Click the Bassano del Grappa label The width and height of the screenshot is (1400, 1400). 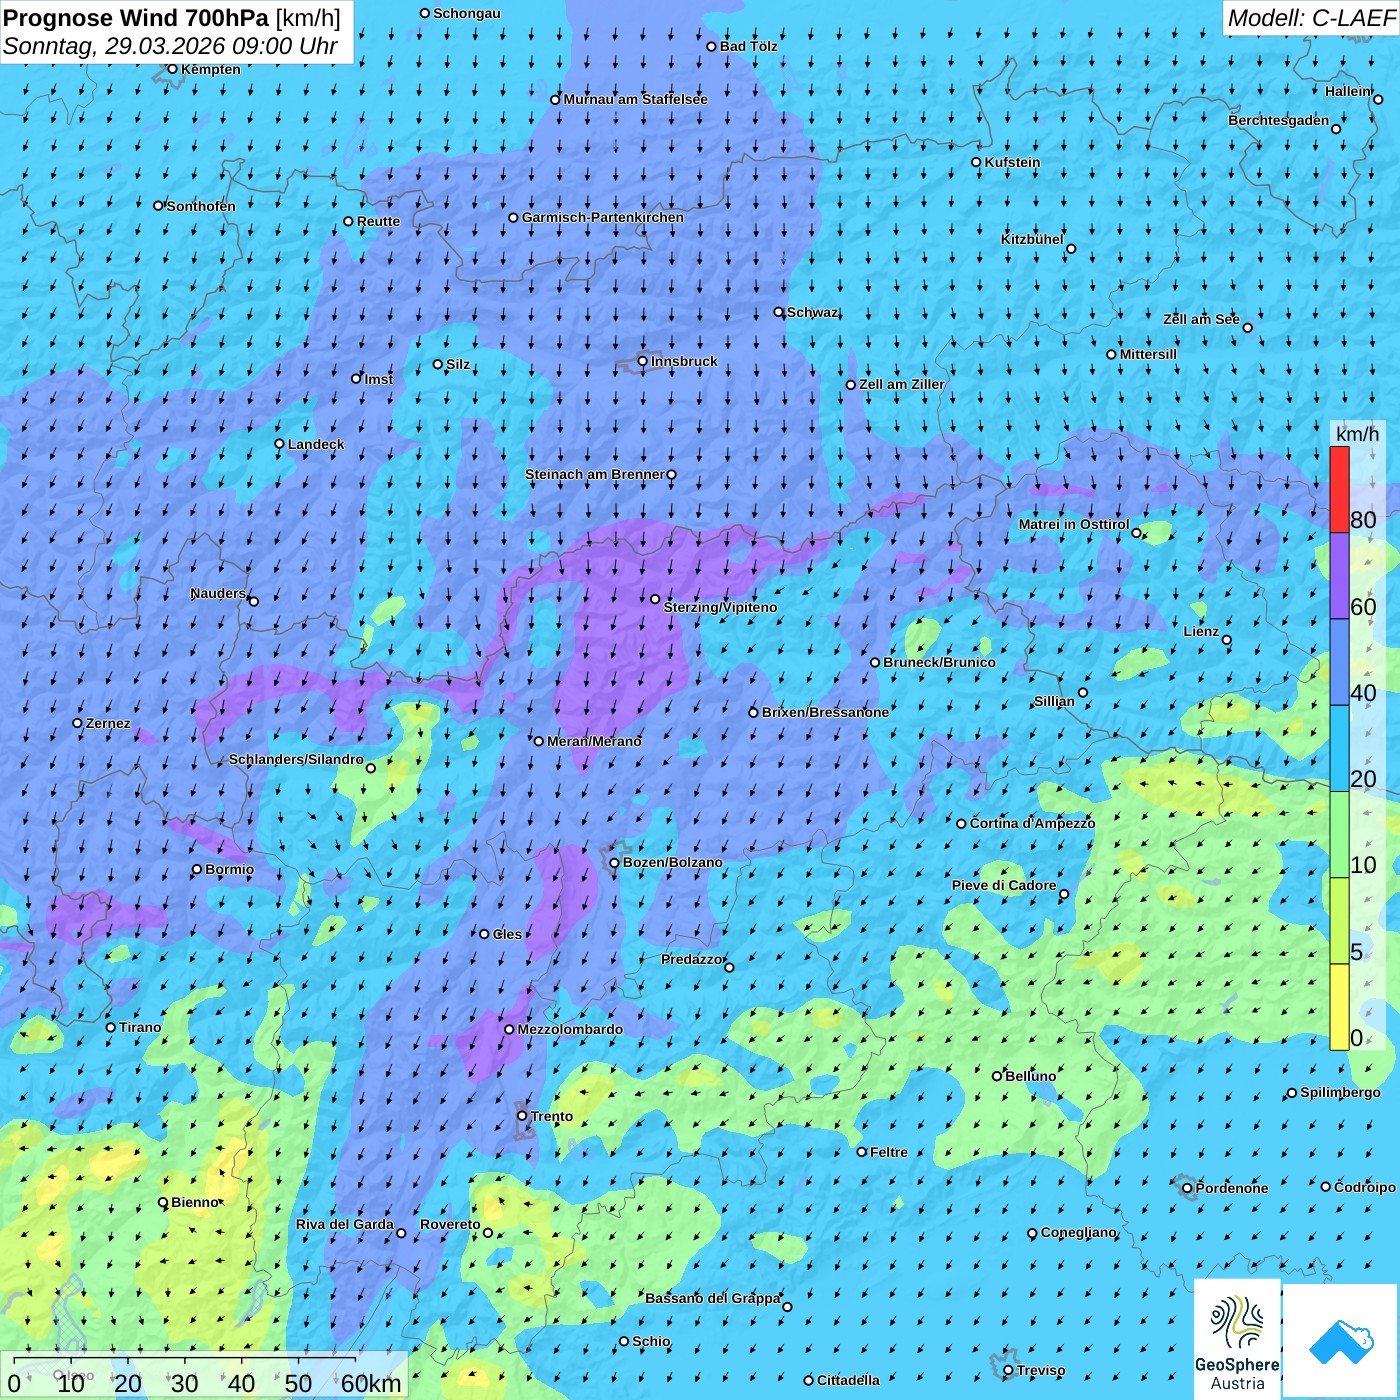[713, 1298]
